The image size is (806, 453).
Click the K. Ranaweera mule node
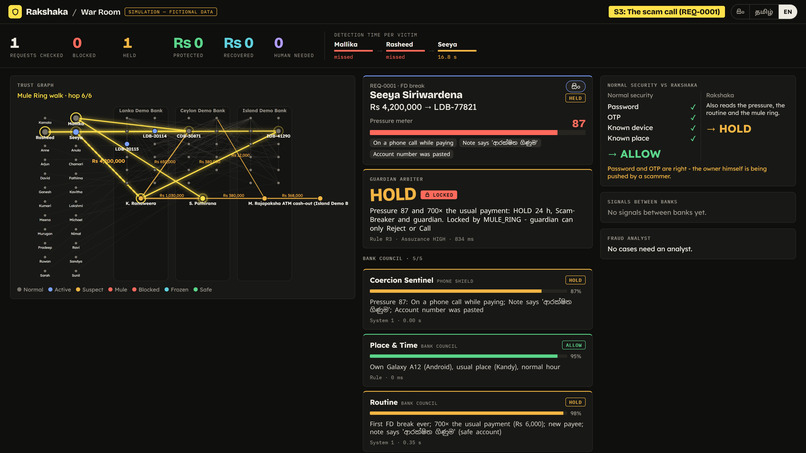point(140,198)
